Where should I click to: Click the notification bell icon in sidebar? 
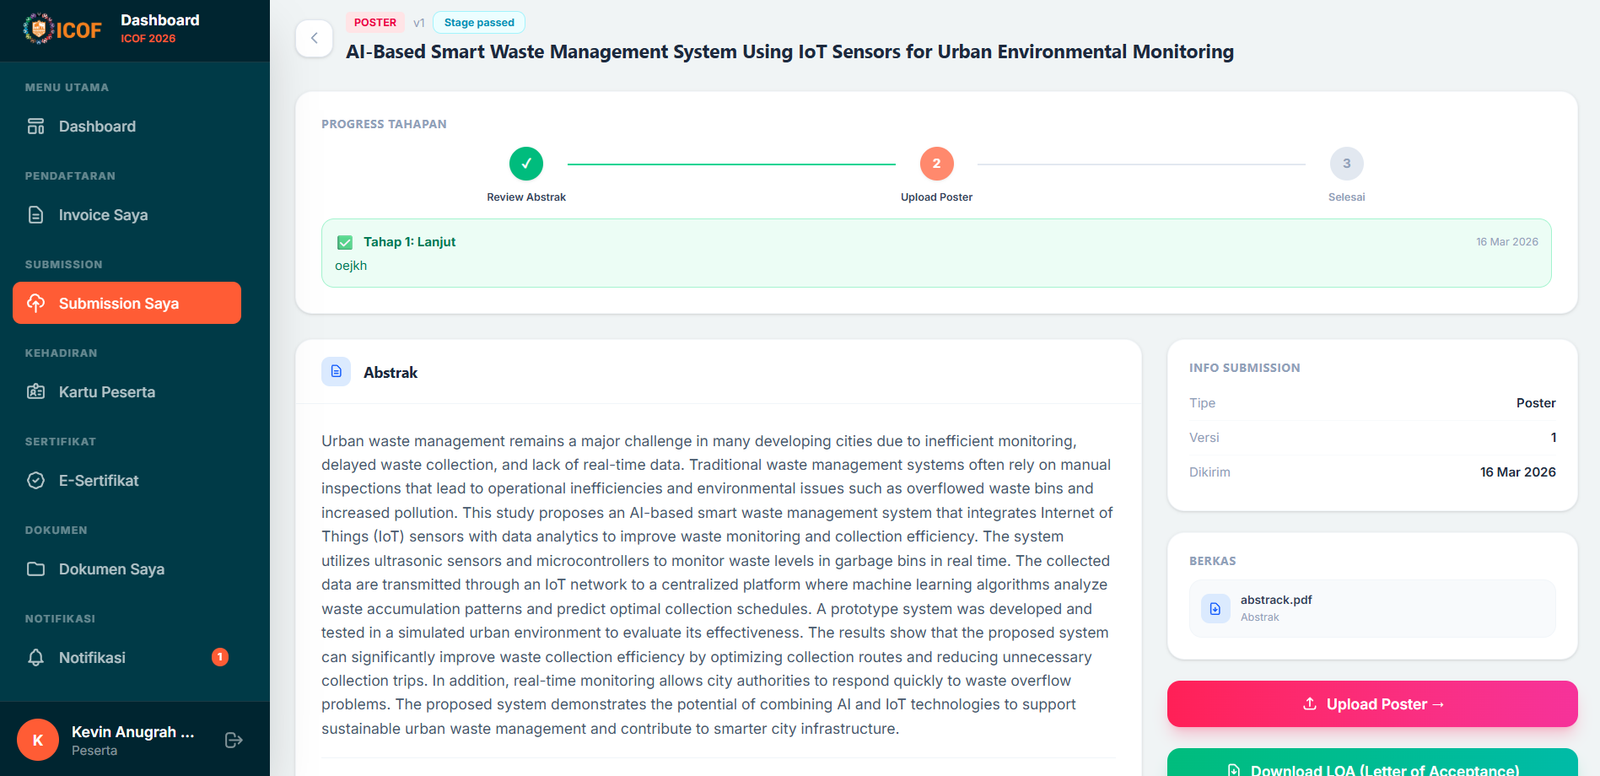(x=36, y=657)
